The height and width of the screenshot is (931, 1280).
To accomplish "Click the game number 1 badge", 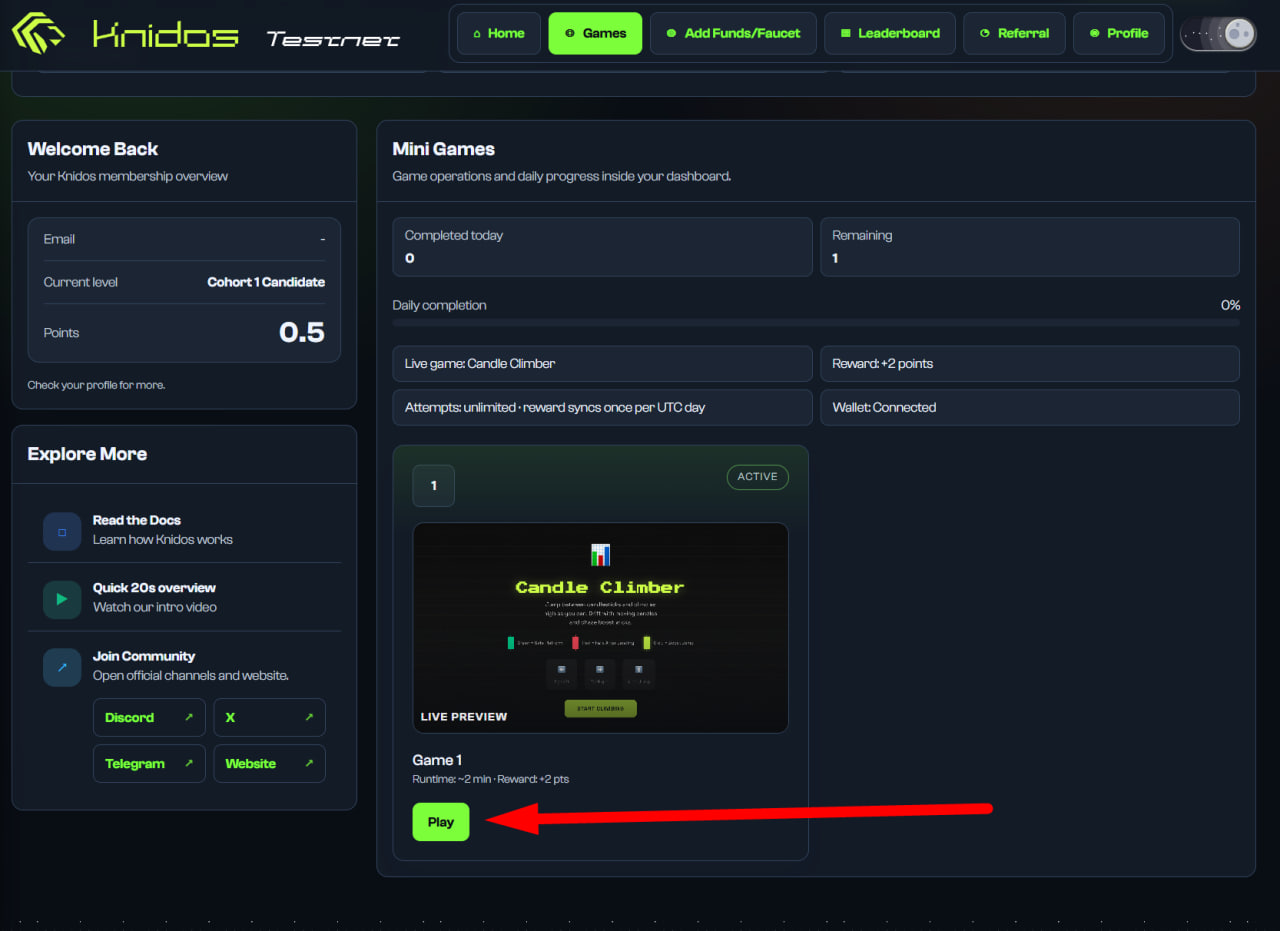I will tap(433, 486).
